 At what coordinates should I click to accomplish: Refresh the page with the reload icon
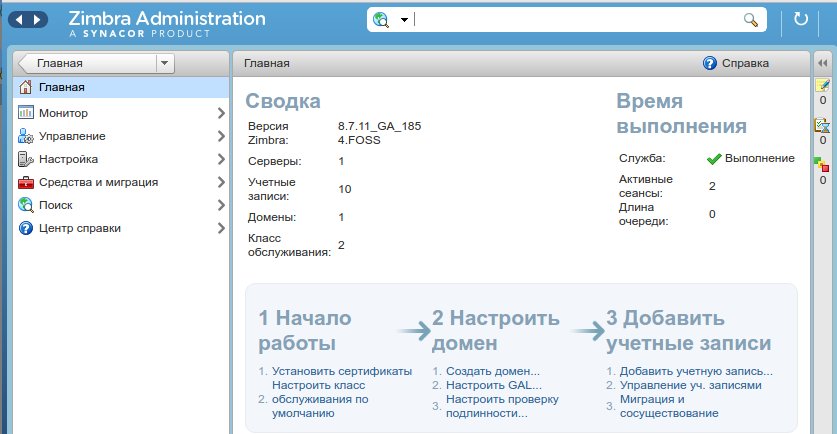[x=800, y=19]
